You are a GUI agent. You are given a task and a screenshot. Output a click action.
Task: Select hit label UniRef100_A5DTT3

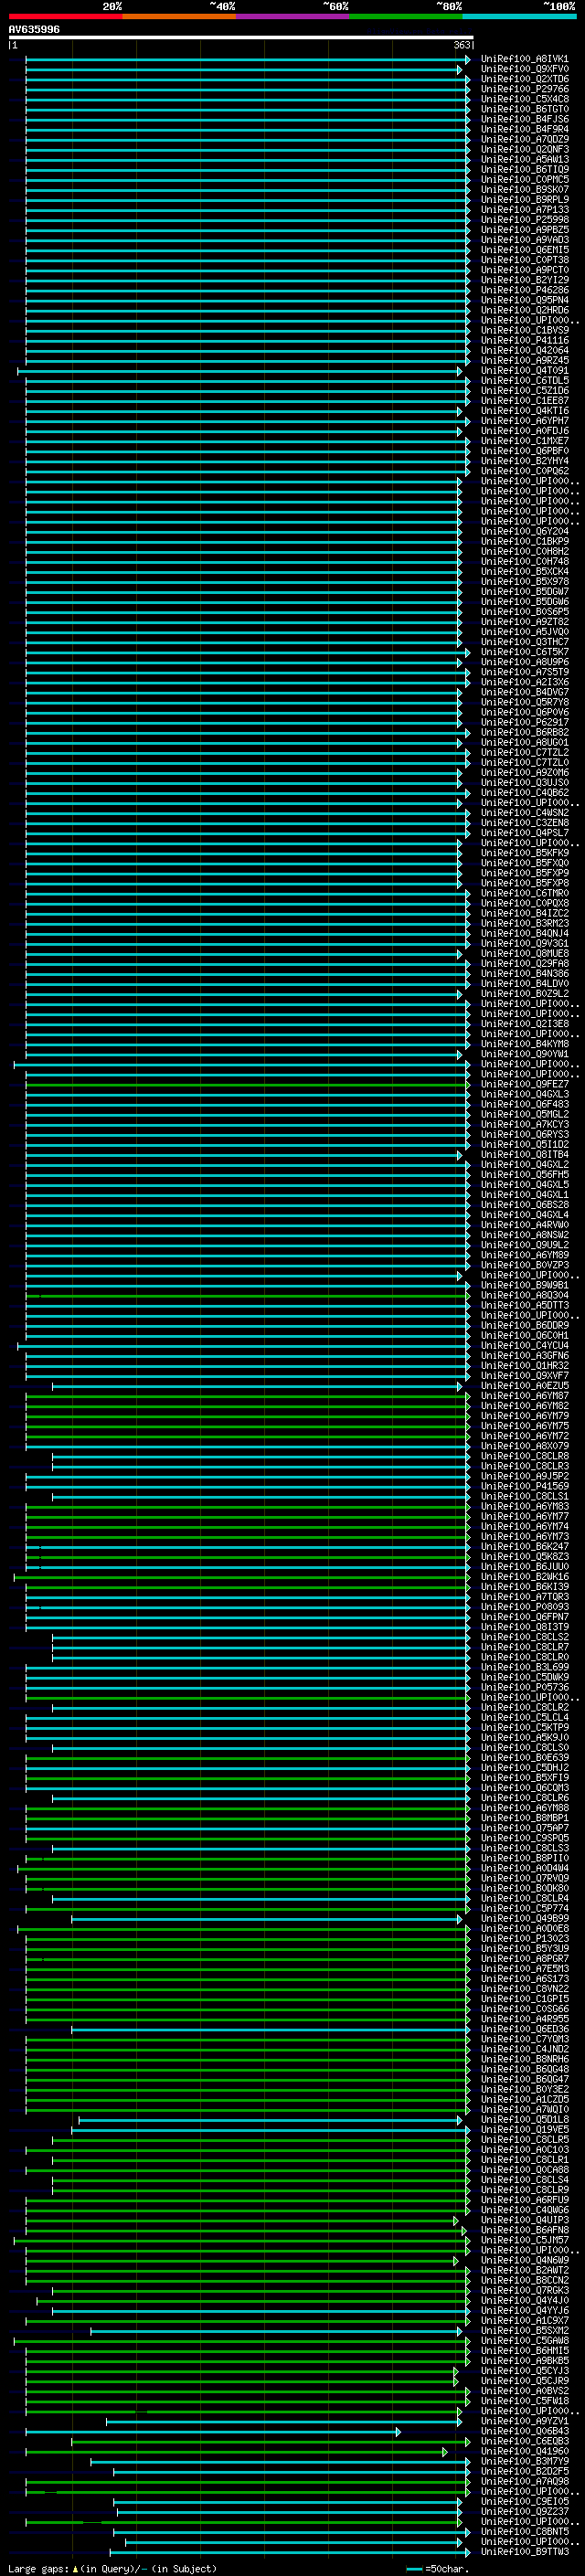pos(524,1305)
